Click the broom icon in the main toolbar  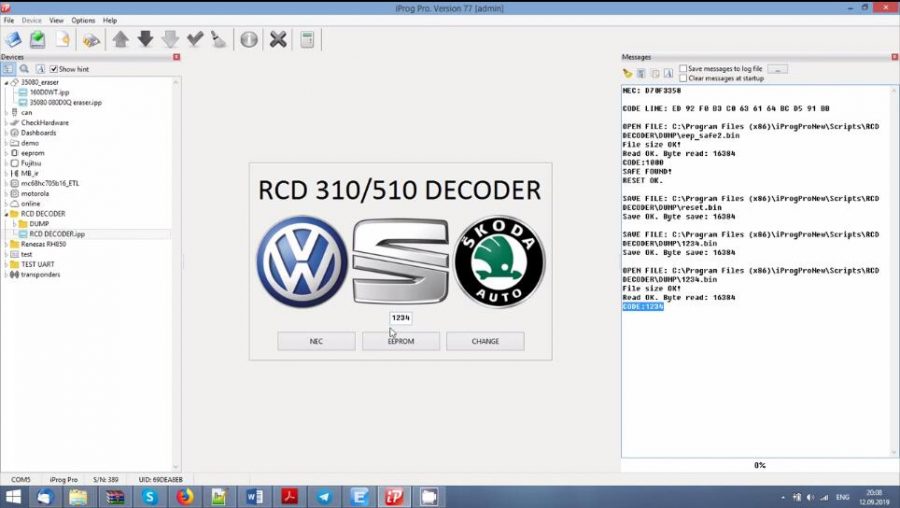(219, 39)
